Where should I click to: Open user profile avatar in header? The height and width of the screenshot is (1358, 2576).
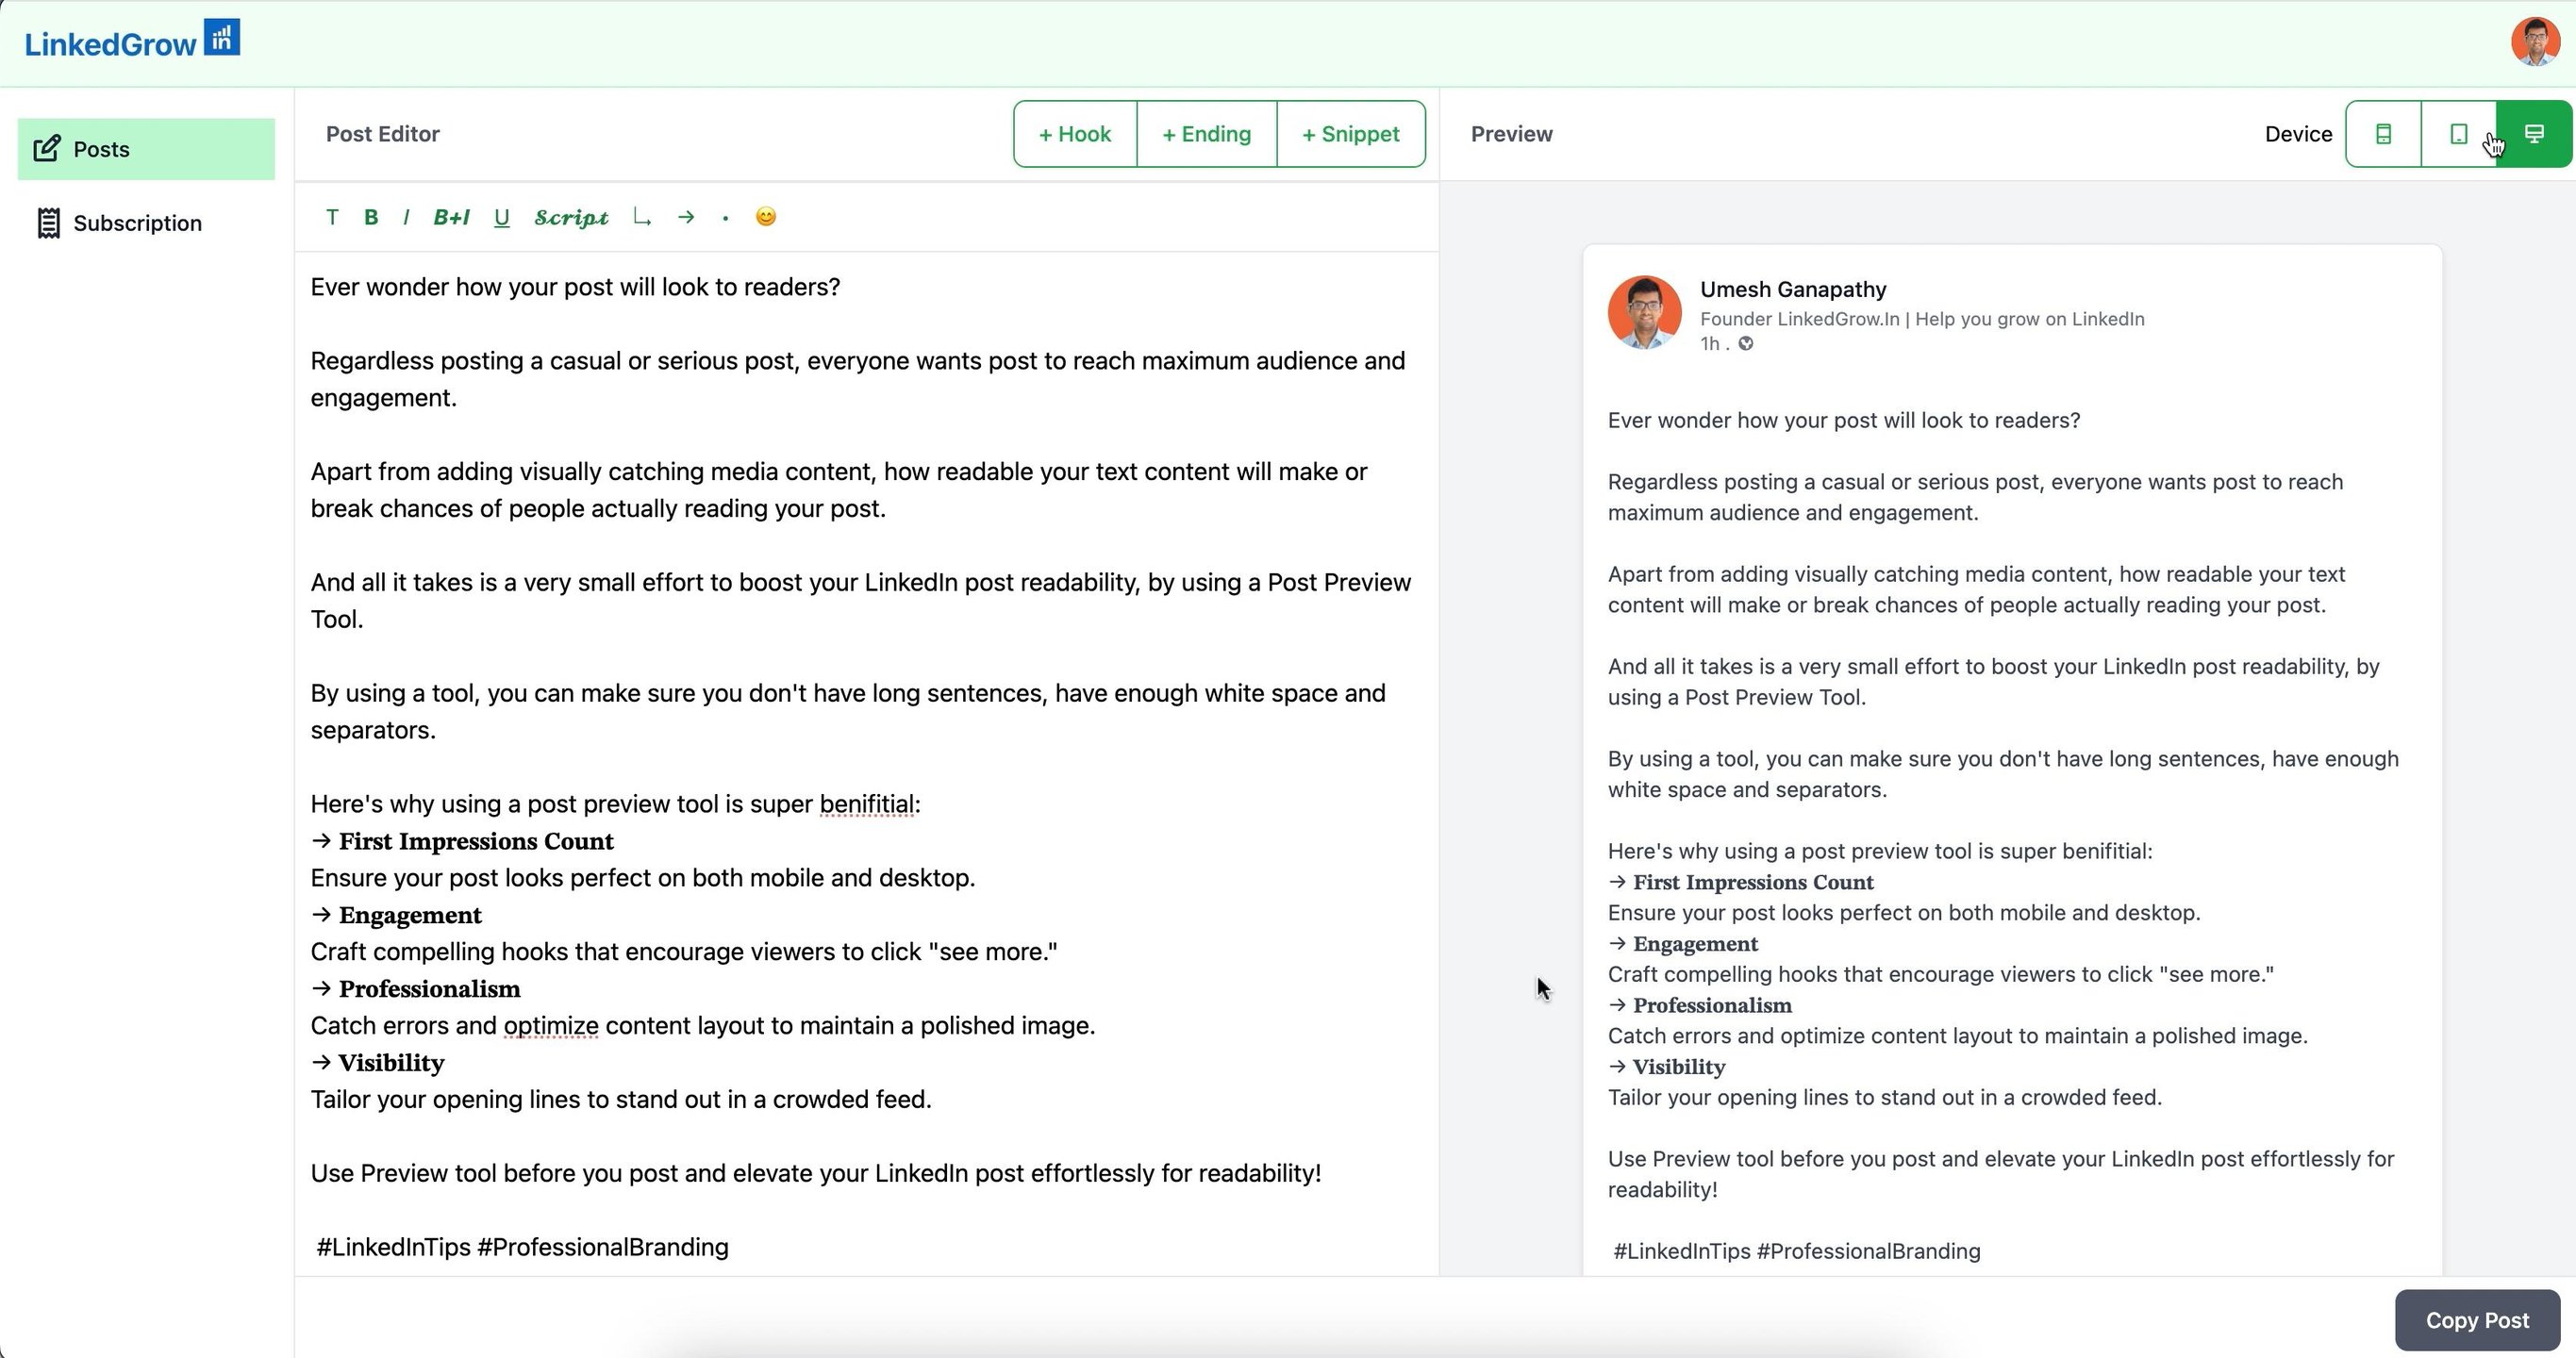(x=2535, y=42)
